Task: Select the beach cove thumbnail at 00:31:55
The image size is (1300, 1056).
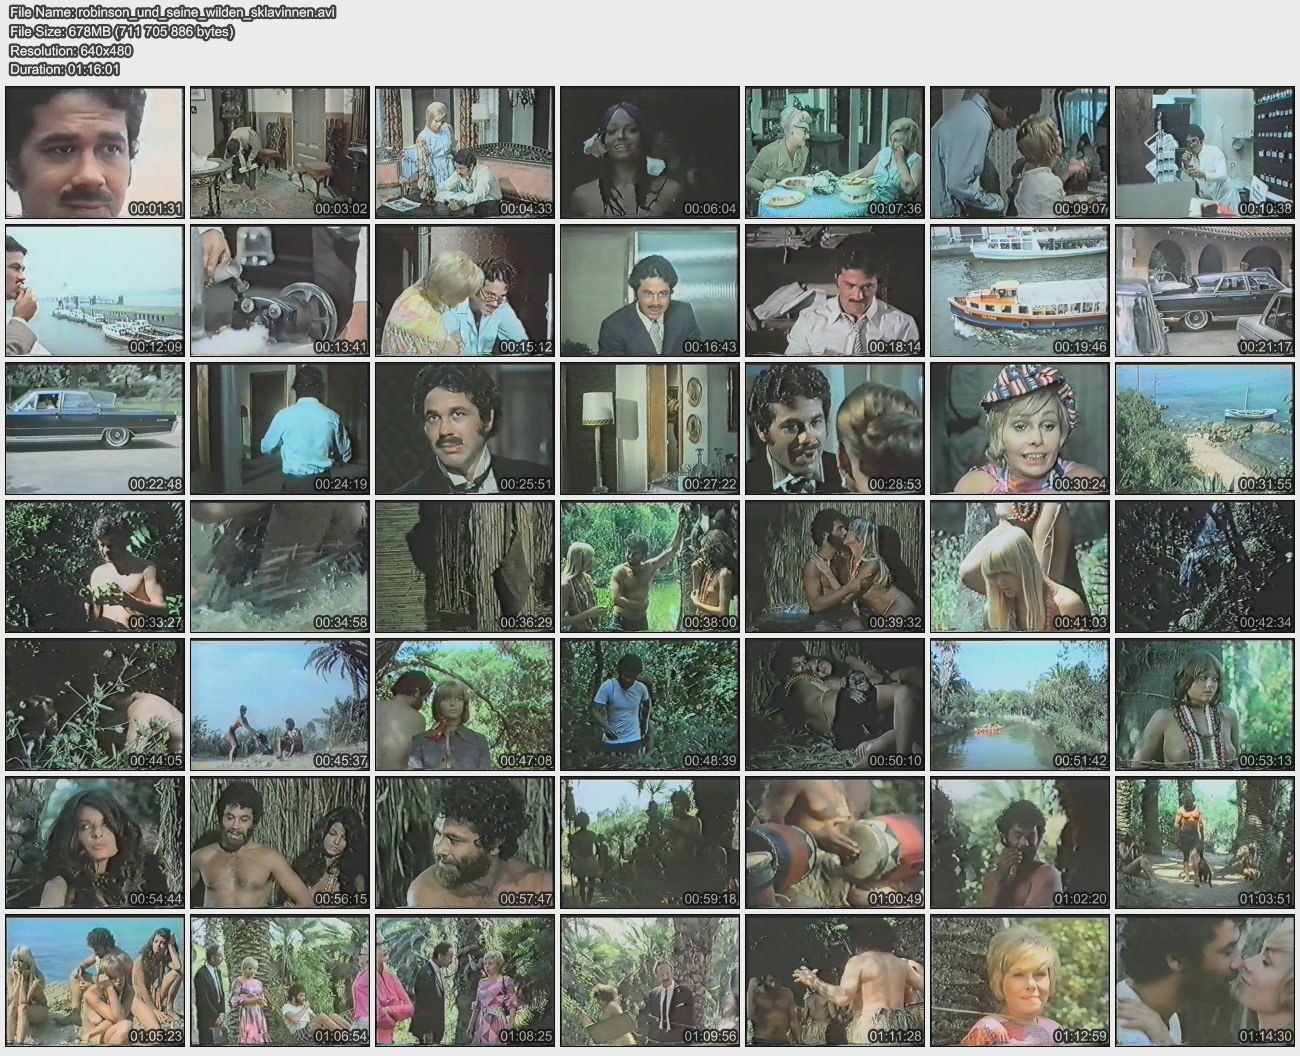Action: tap(1205, 428)
